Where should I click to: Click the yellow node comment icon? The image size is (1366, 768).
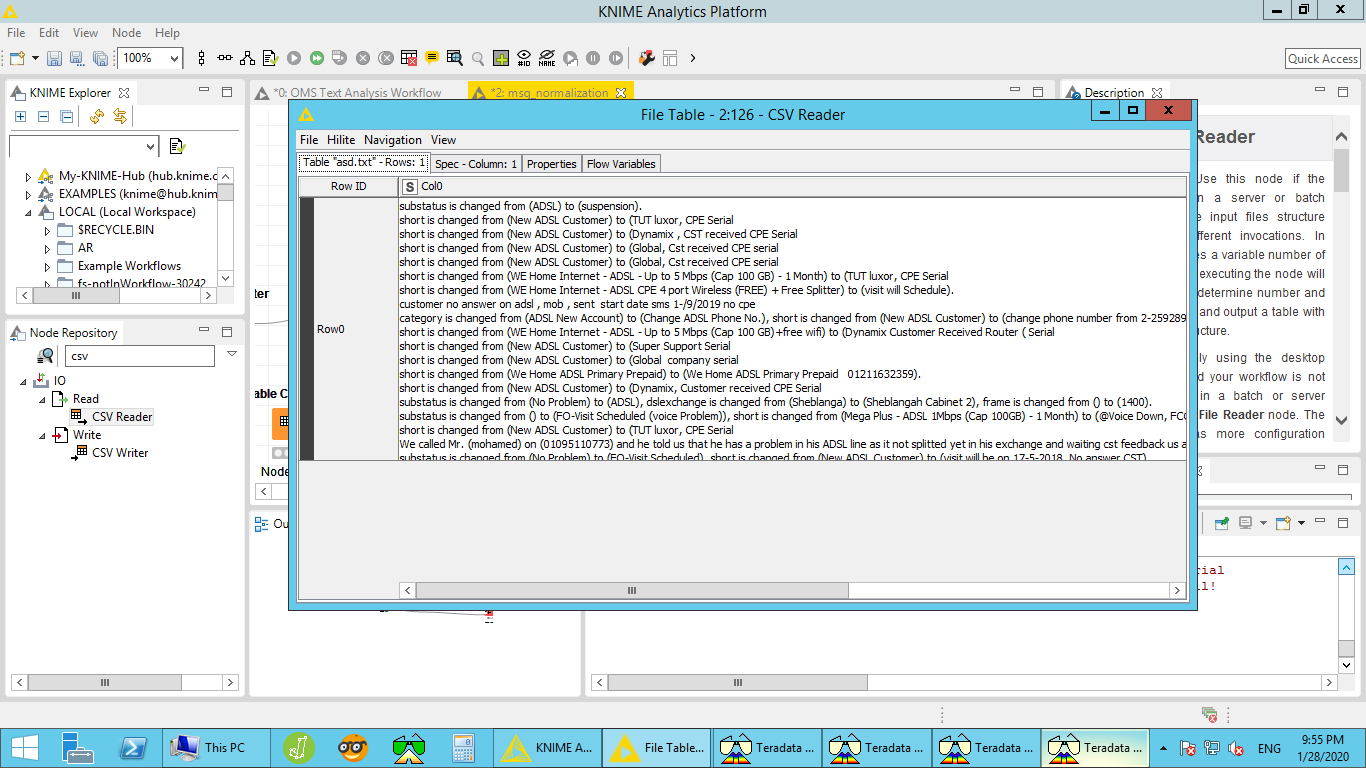tap(432, 58)
